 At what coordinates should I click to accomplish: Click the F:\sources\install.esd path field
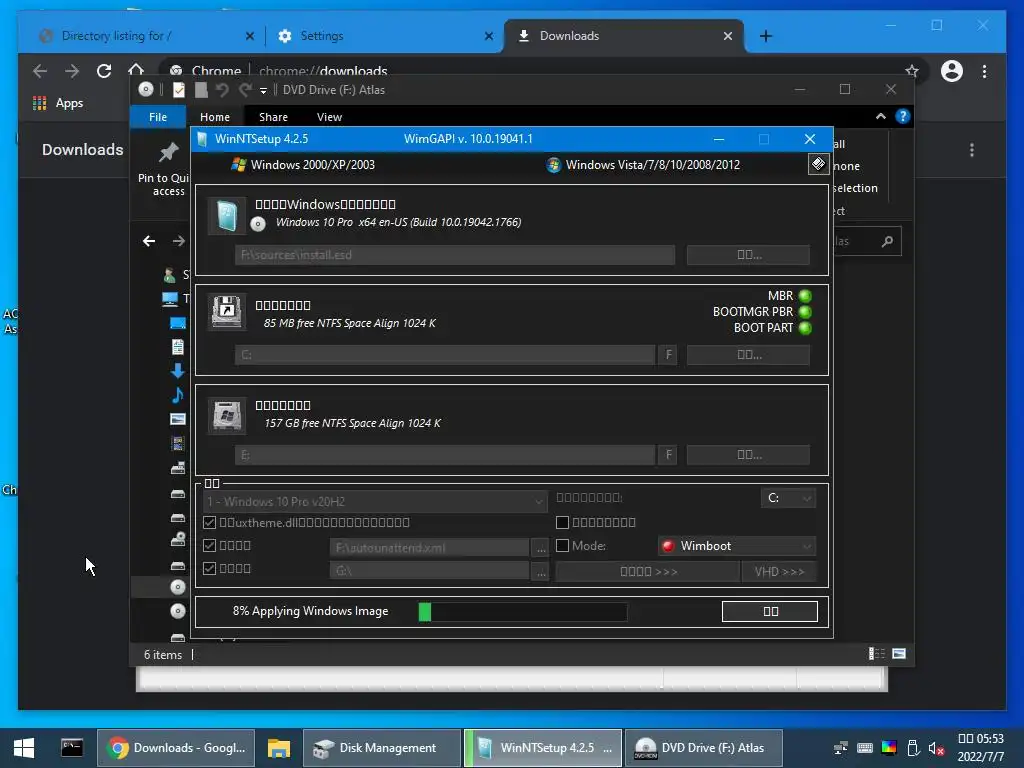click(455, 255)
